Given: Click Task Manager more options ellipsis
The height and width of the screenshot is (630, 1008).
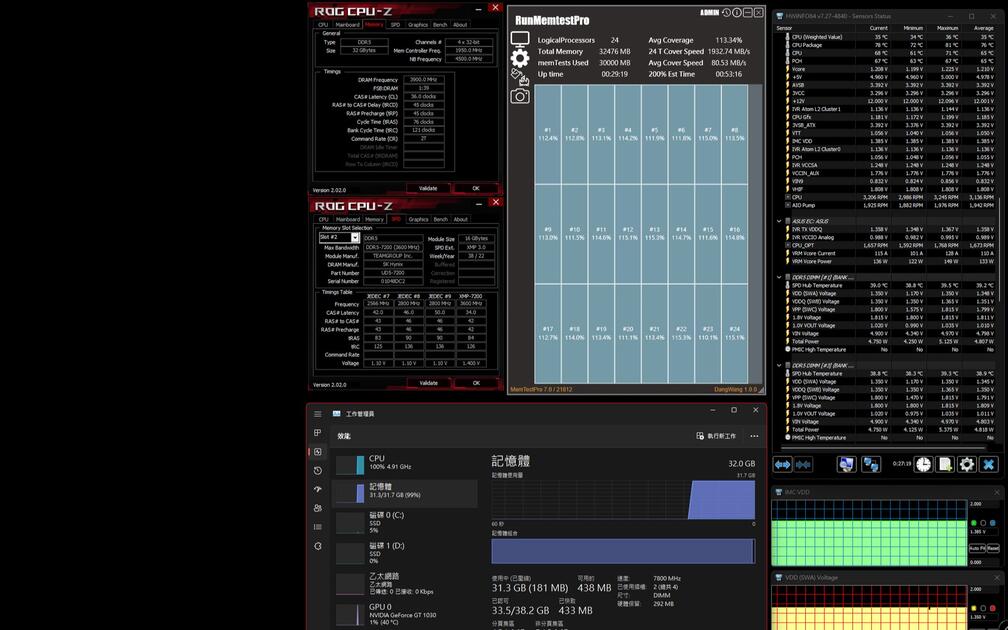Looking at the screenshot, I should [754, 436].
